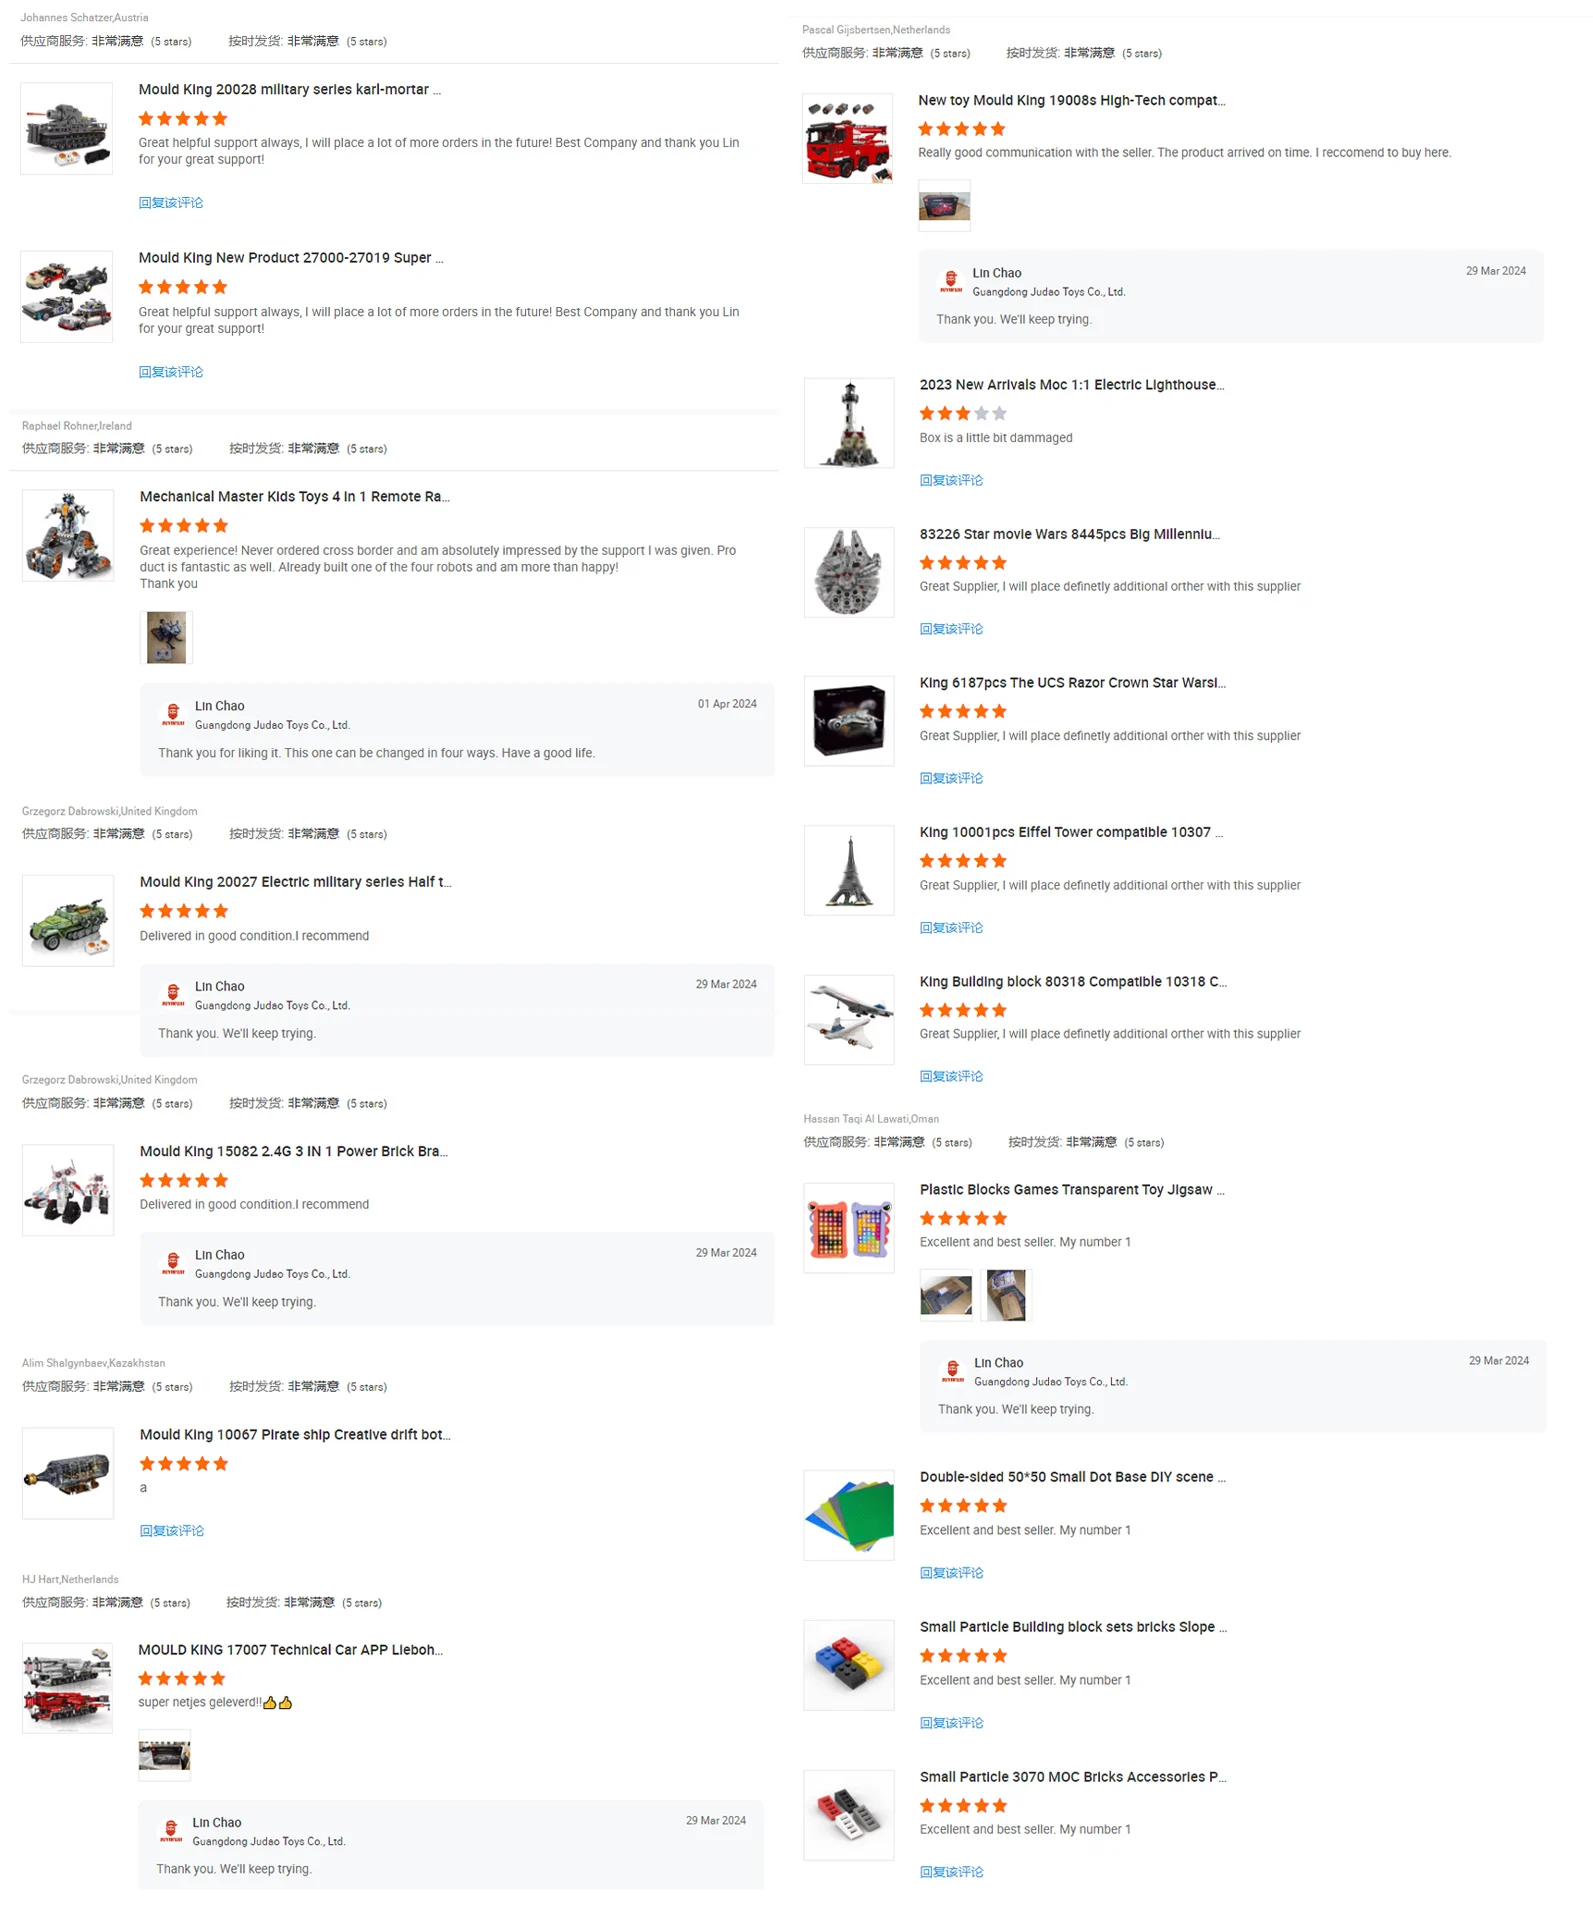This screenshot has width=1593, height=1905.
Task: Open Millennium Falcon product thumbnail
Action: [x=848, y=572]
